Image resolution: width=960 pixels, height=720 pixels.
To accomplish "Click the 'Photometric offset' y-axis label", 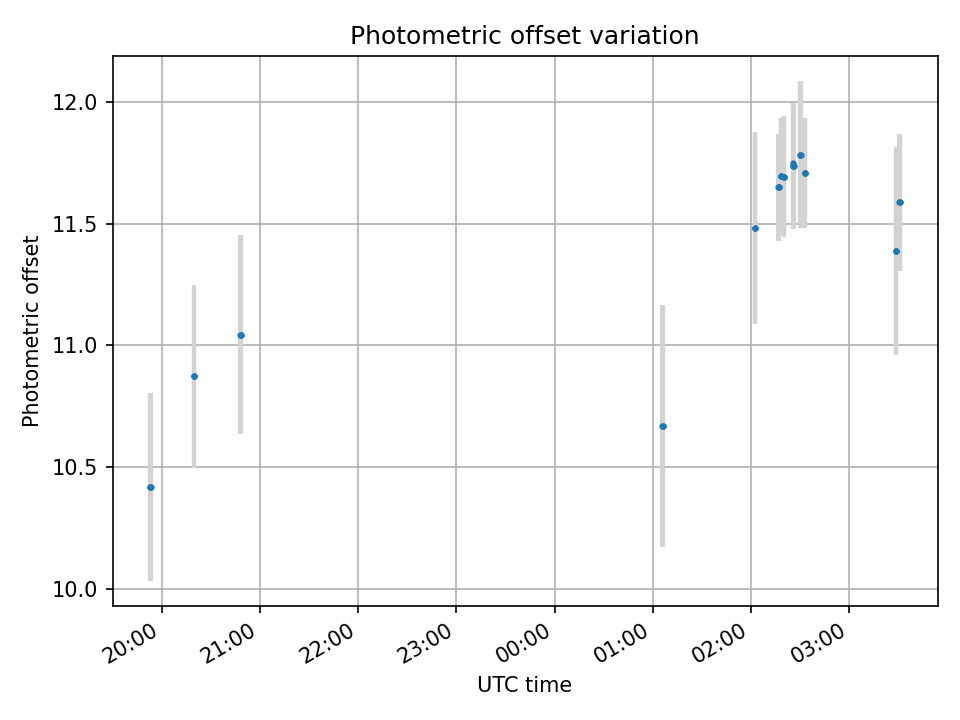I will 30,331.
